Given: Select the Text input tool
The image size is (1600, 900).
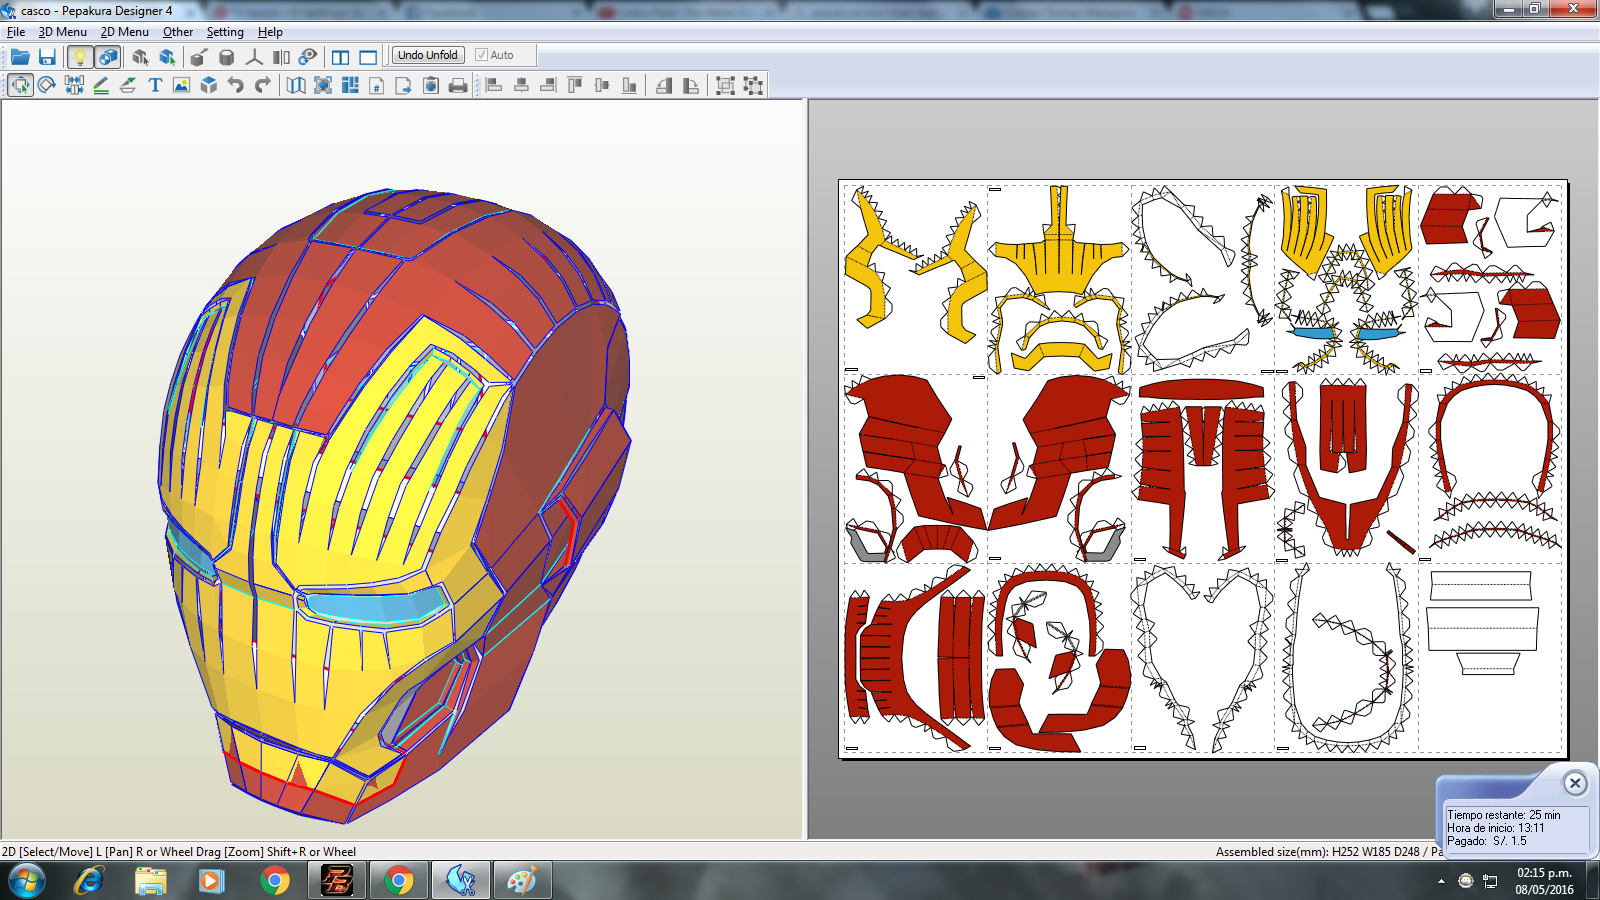Looking at the screenshot, I should pyautogui.click(x=155, y=85).
